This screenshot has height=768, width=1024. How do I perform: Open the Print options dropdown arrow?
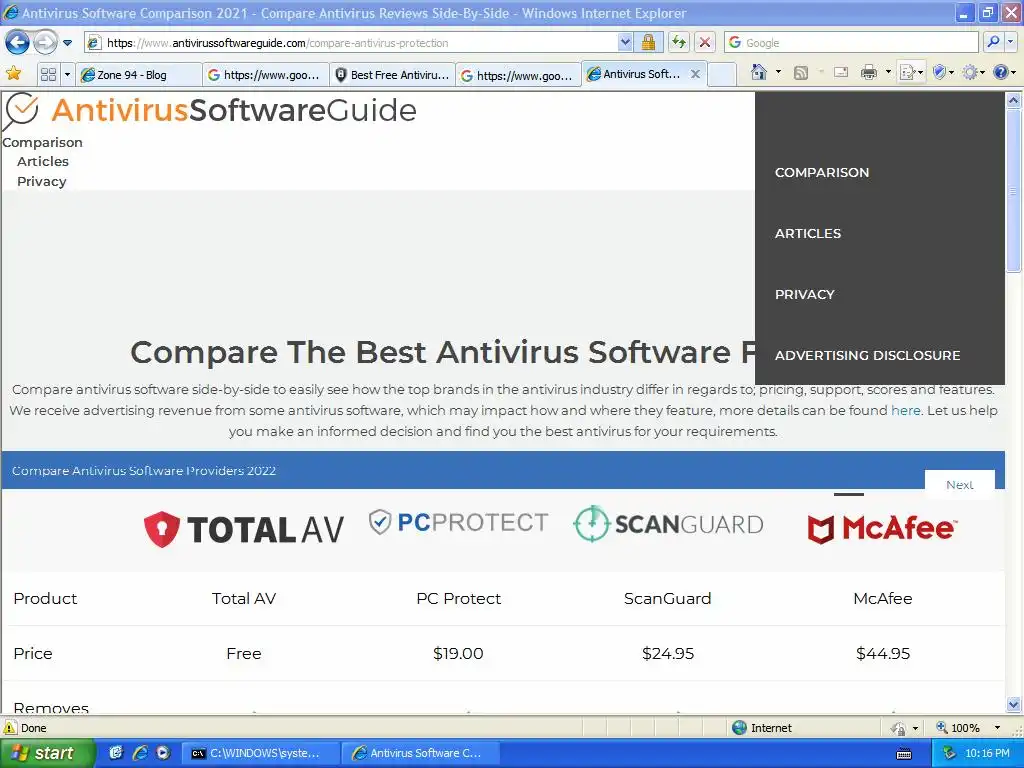tap(888, 72)
